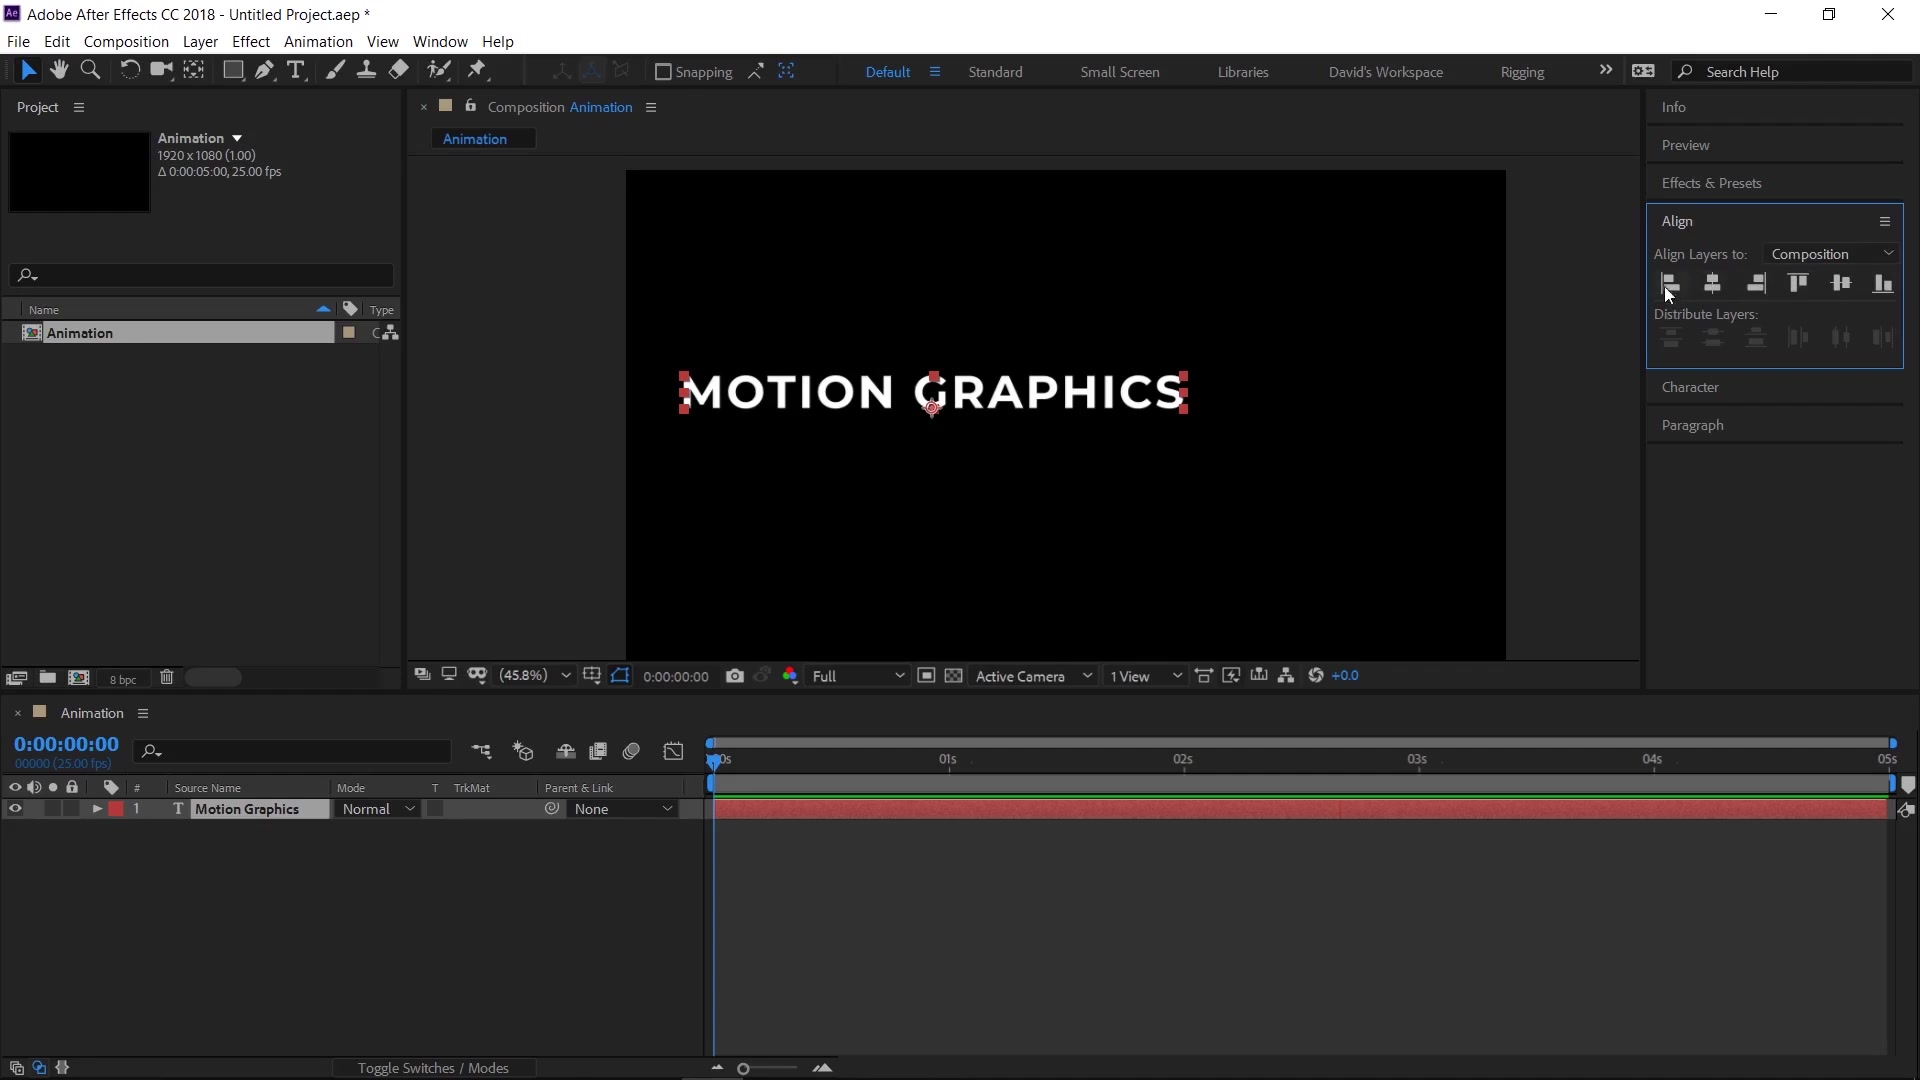Open the Effect menu in menu bar
Screen dimensions: 1920x1080
coord(251,41)
